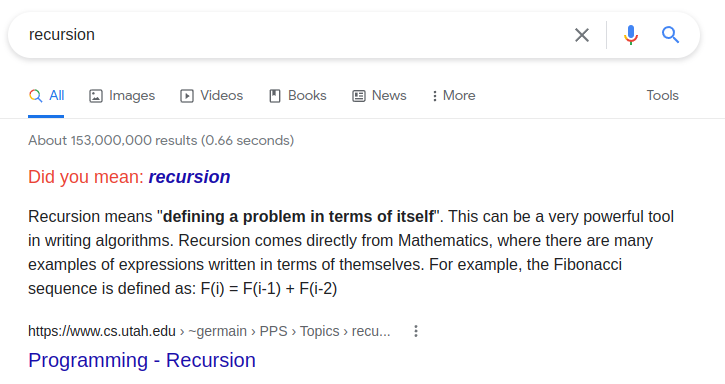Expand the More search categories menu
This screenshot has height=384, width=725.
(x=454, y=96)
